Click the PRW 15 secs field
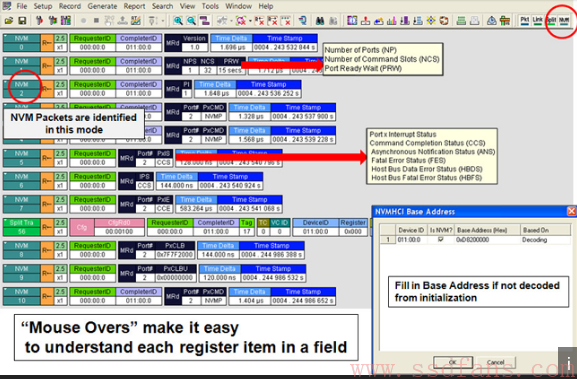The image size is (577, 379). point(231,66)
